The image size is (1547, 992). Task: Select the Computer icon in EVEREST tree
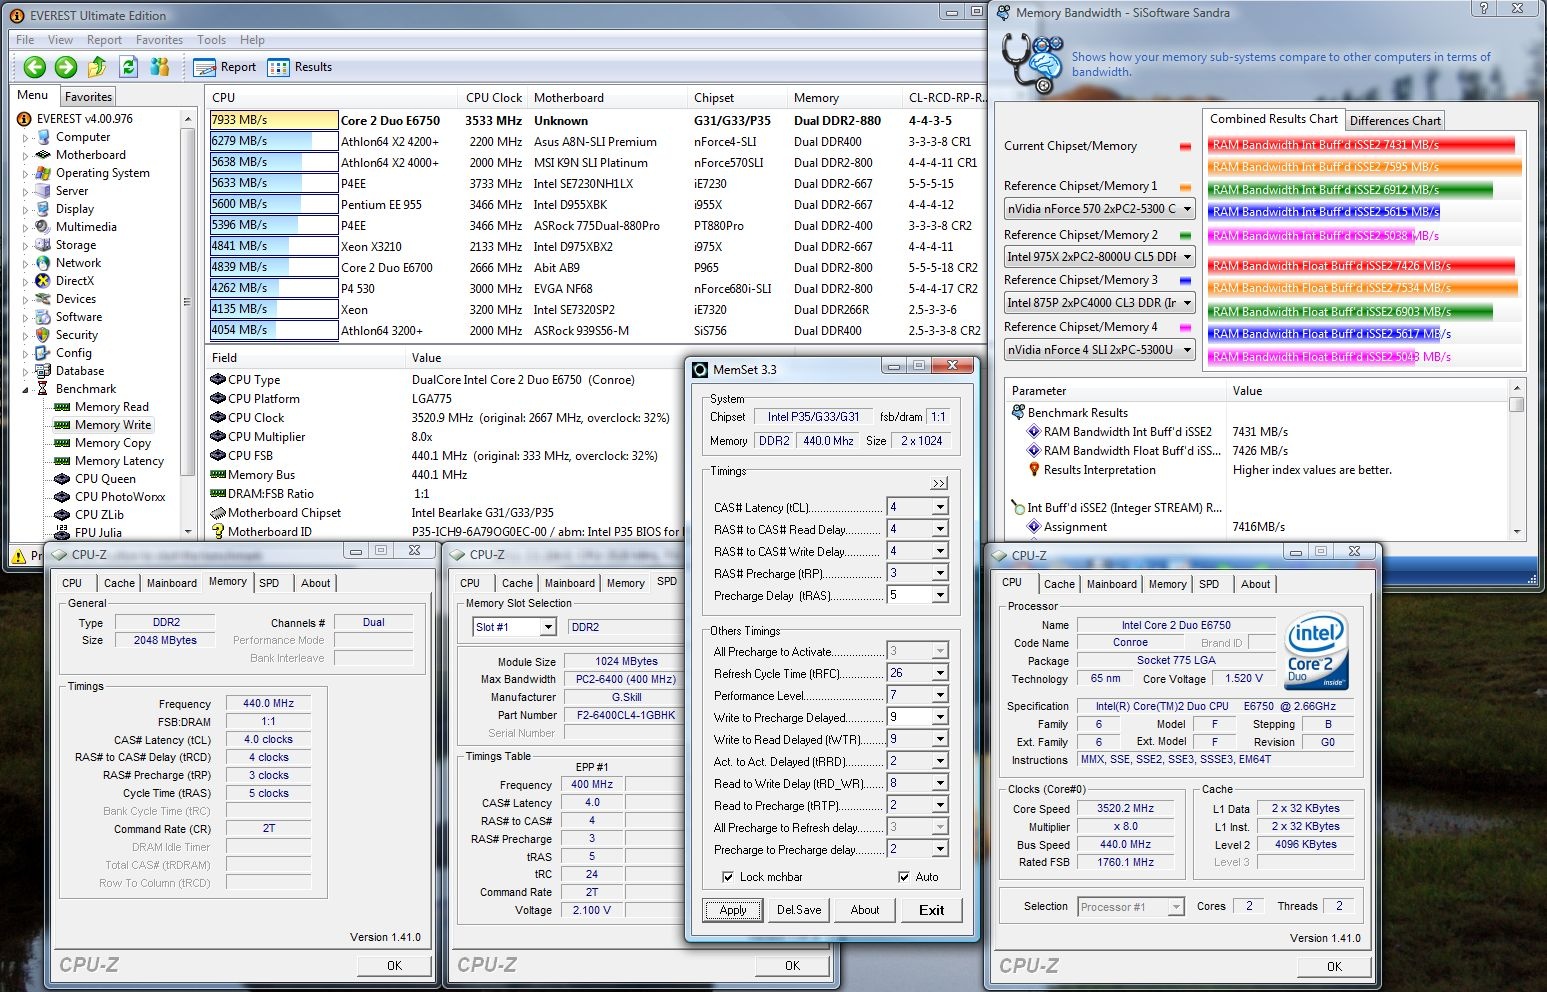(x=43, y=137)
